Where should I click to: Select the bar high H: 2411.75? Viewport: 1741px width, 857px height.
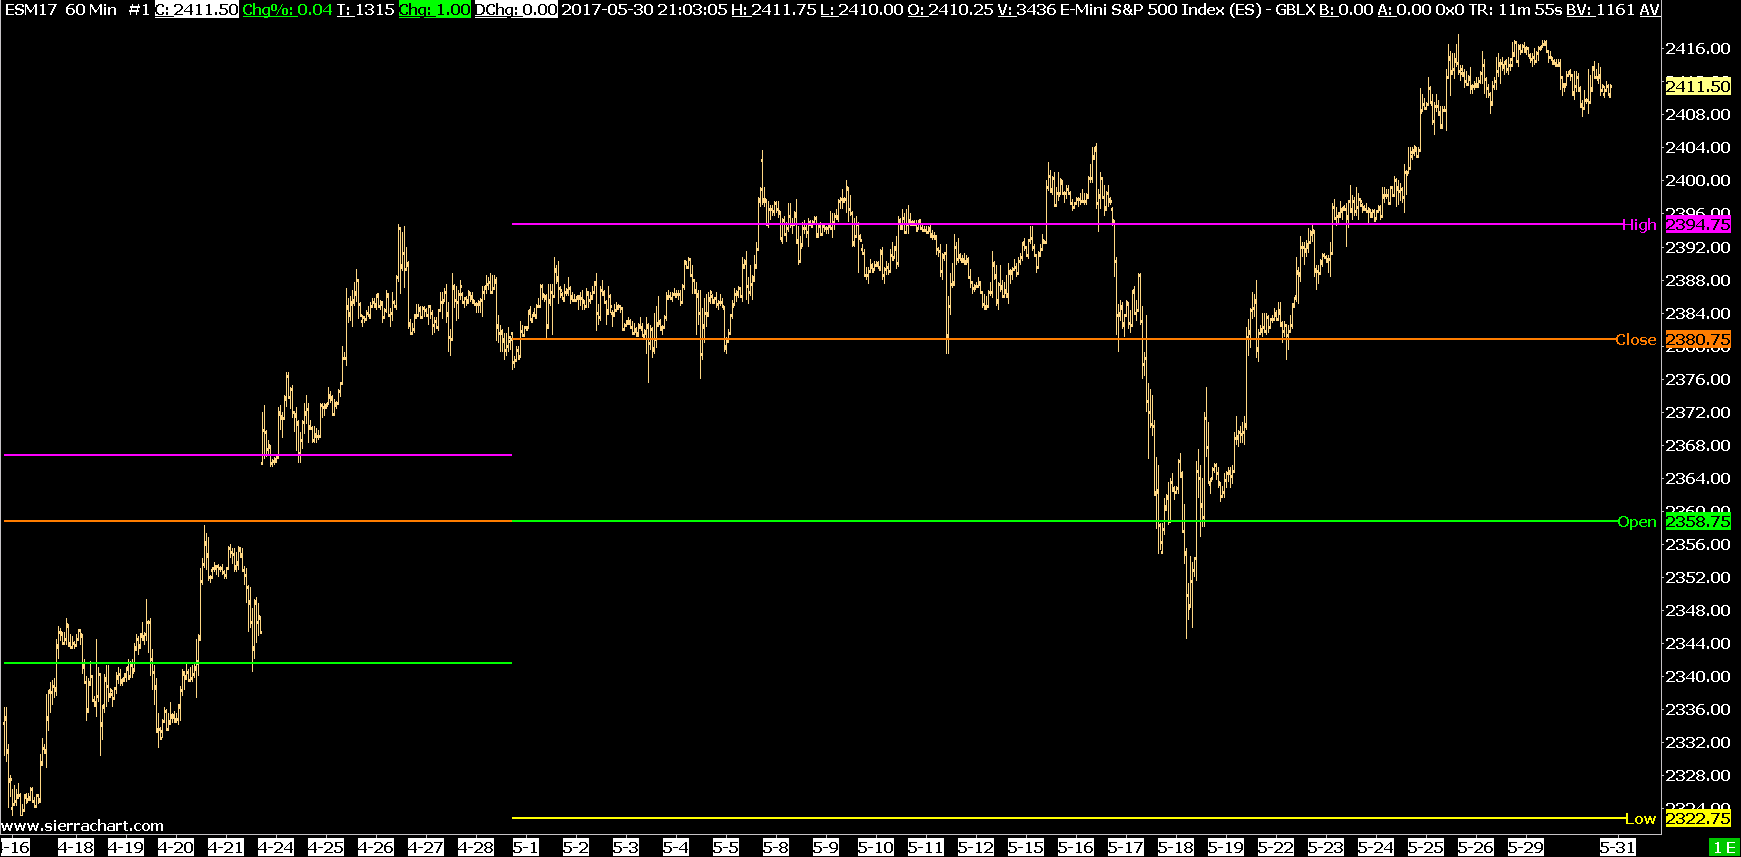click(774, 9)
